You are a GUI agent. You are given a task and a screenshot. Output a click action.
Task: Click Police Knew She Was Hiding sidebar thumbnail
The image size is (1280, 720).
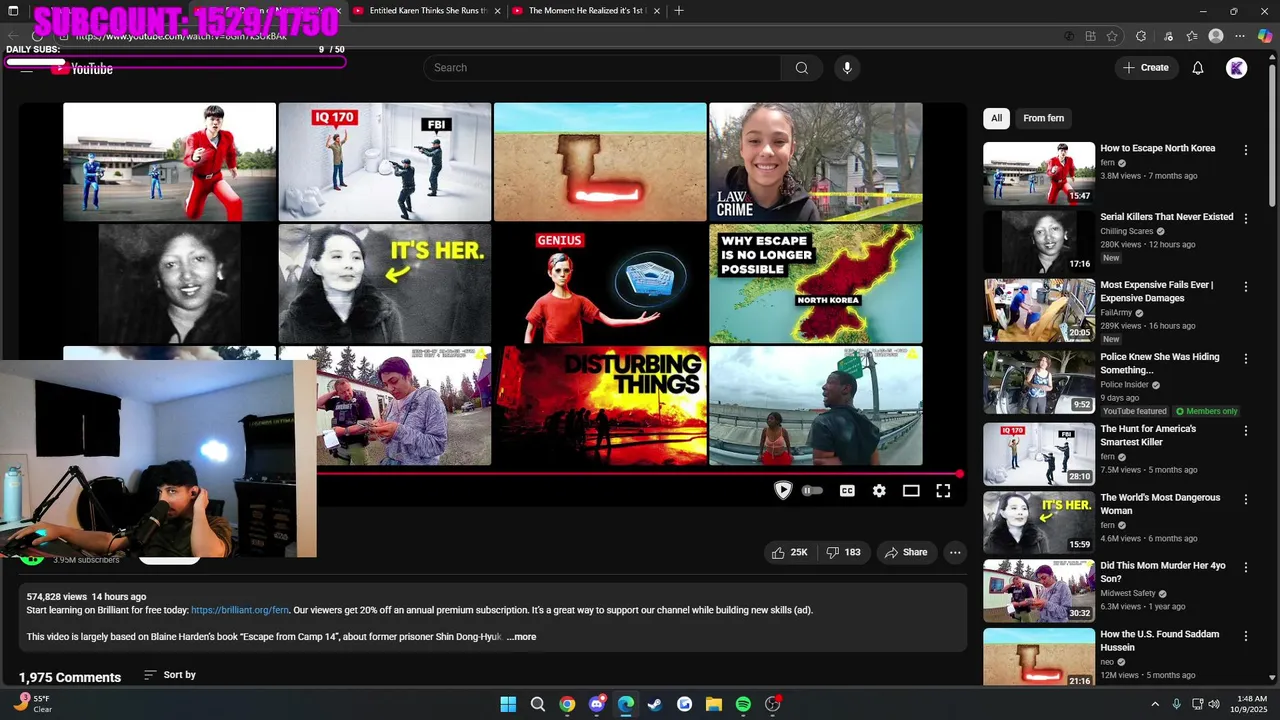pos(1039,382)
